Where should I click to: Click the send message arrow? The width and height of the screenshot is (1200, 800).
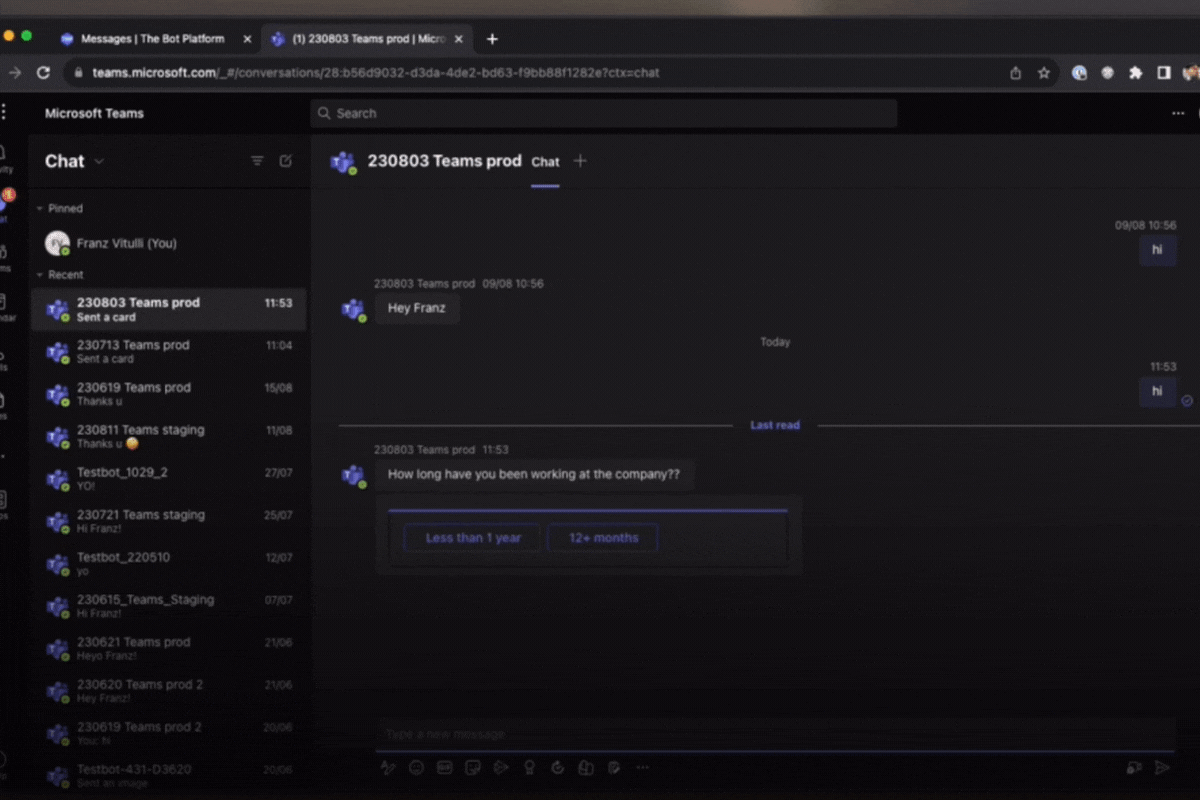point(1162,768)
